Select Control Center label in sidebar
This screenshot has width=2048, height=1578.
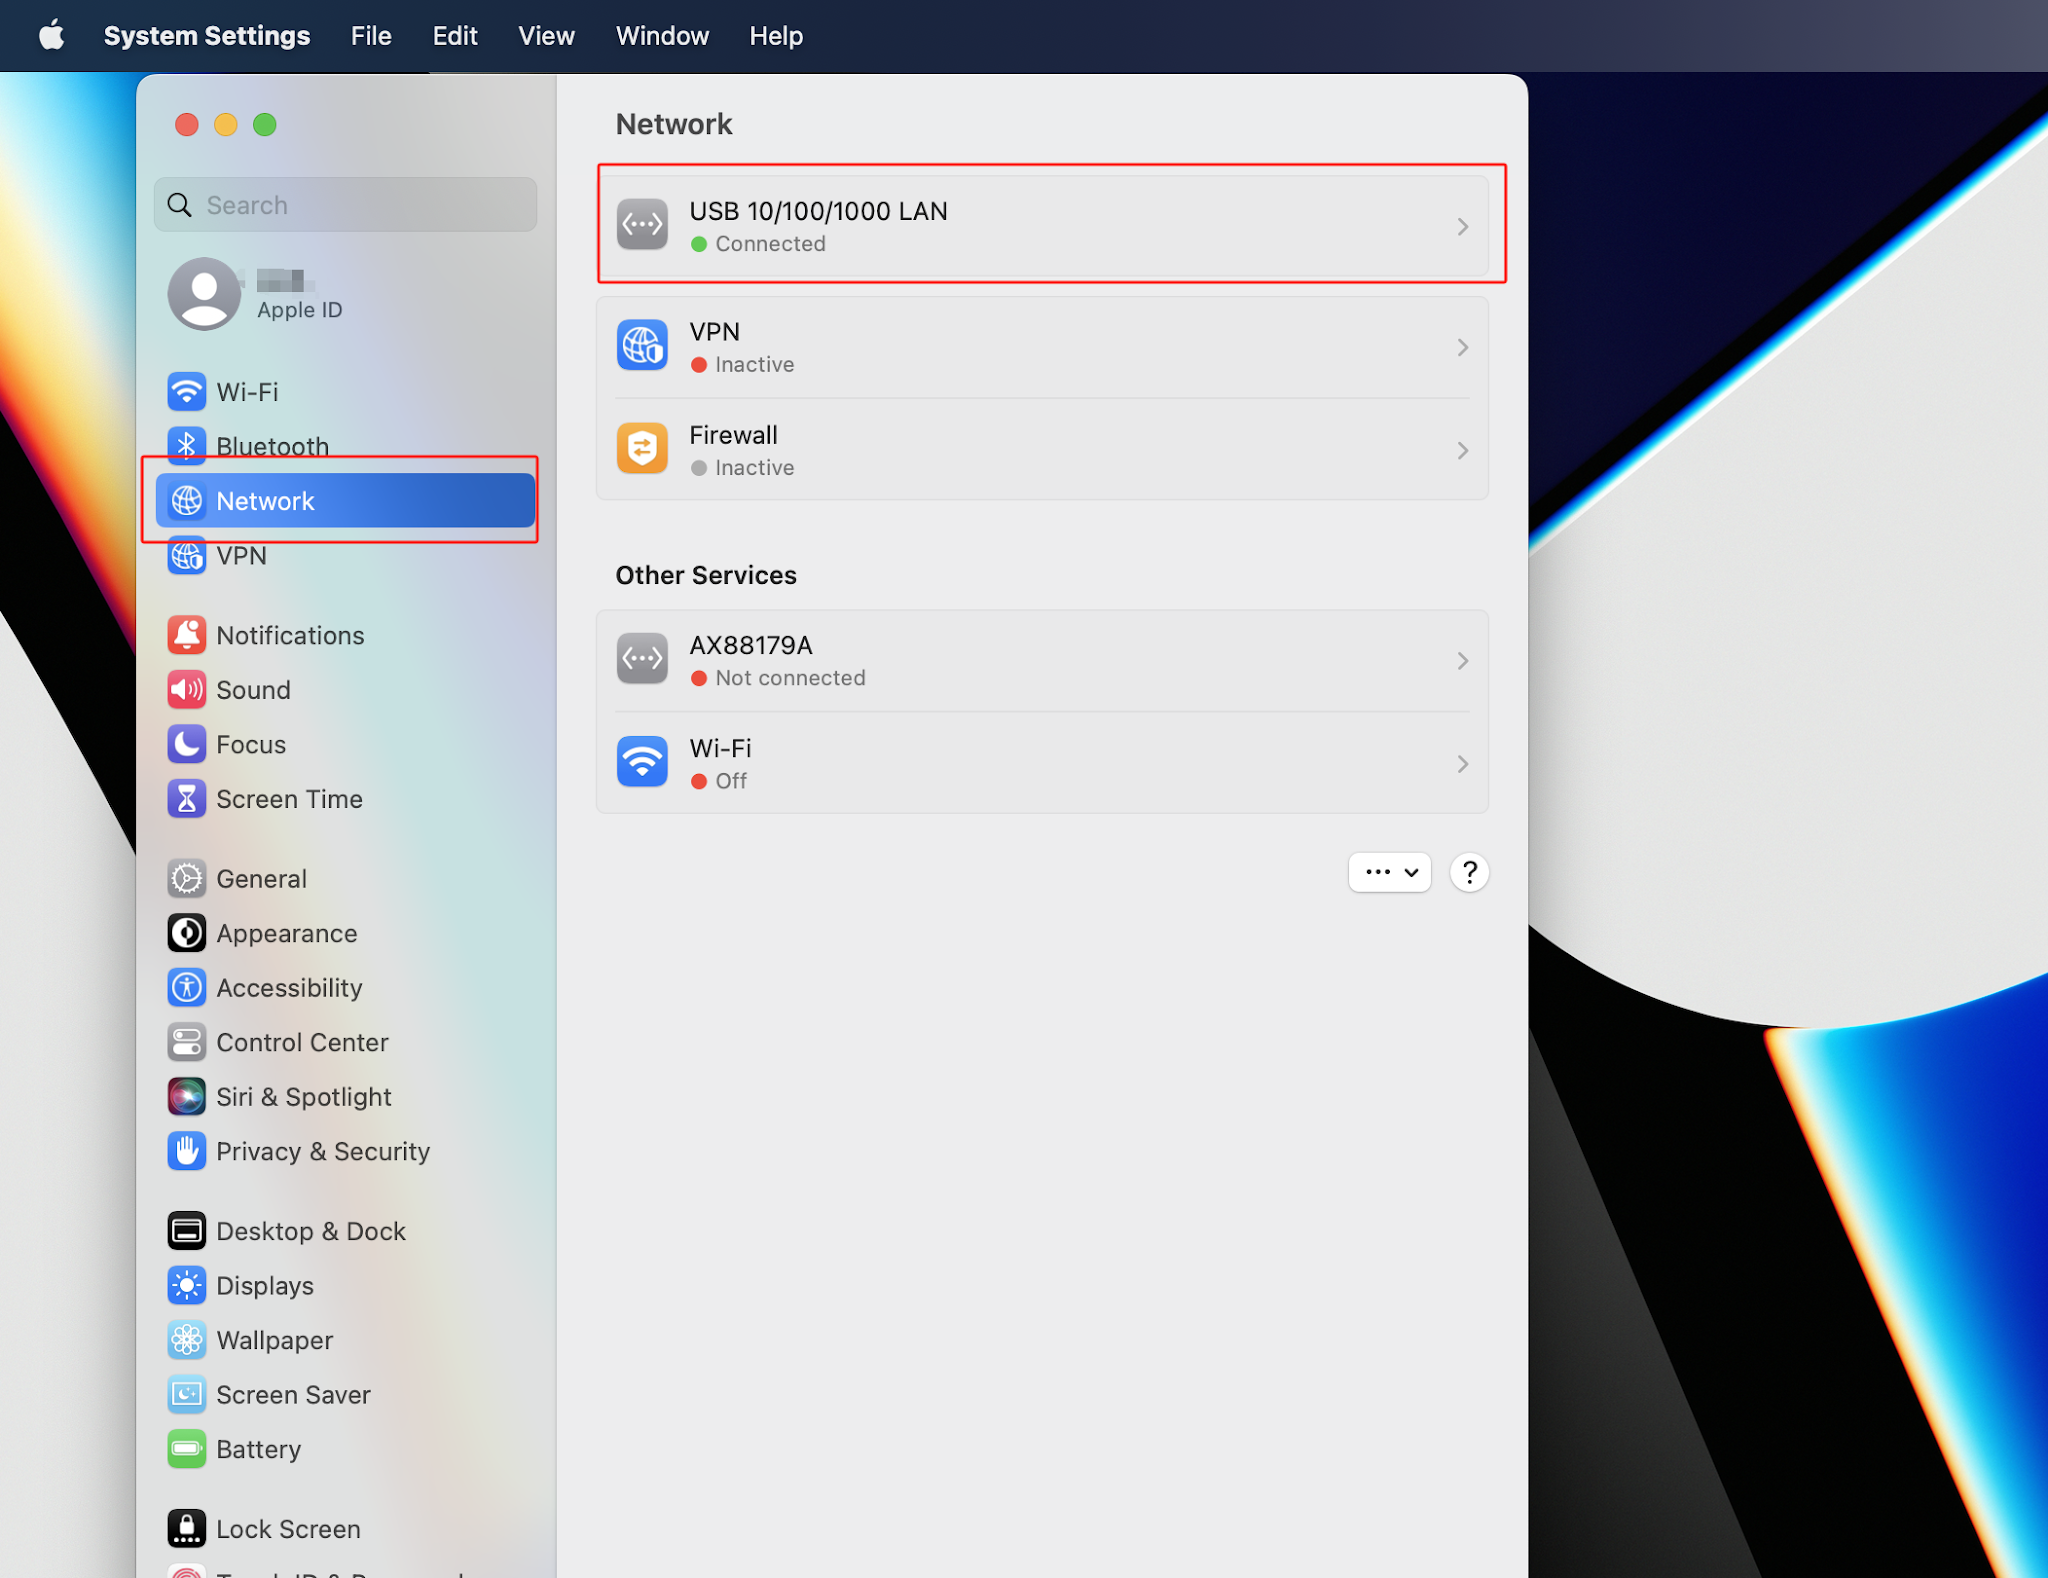click(302, 1042)
